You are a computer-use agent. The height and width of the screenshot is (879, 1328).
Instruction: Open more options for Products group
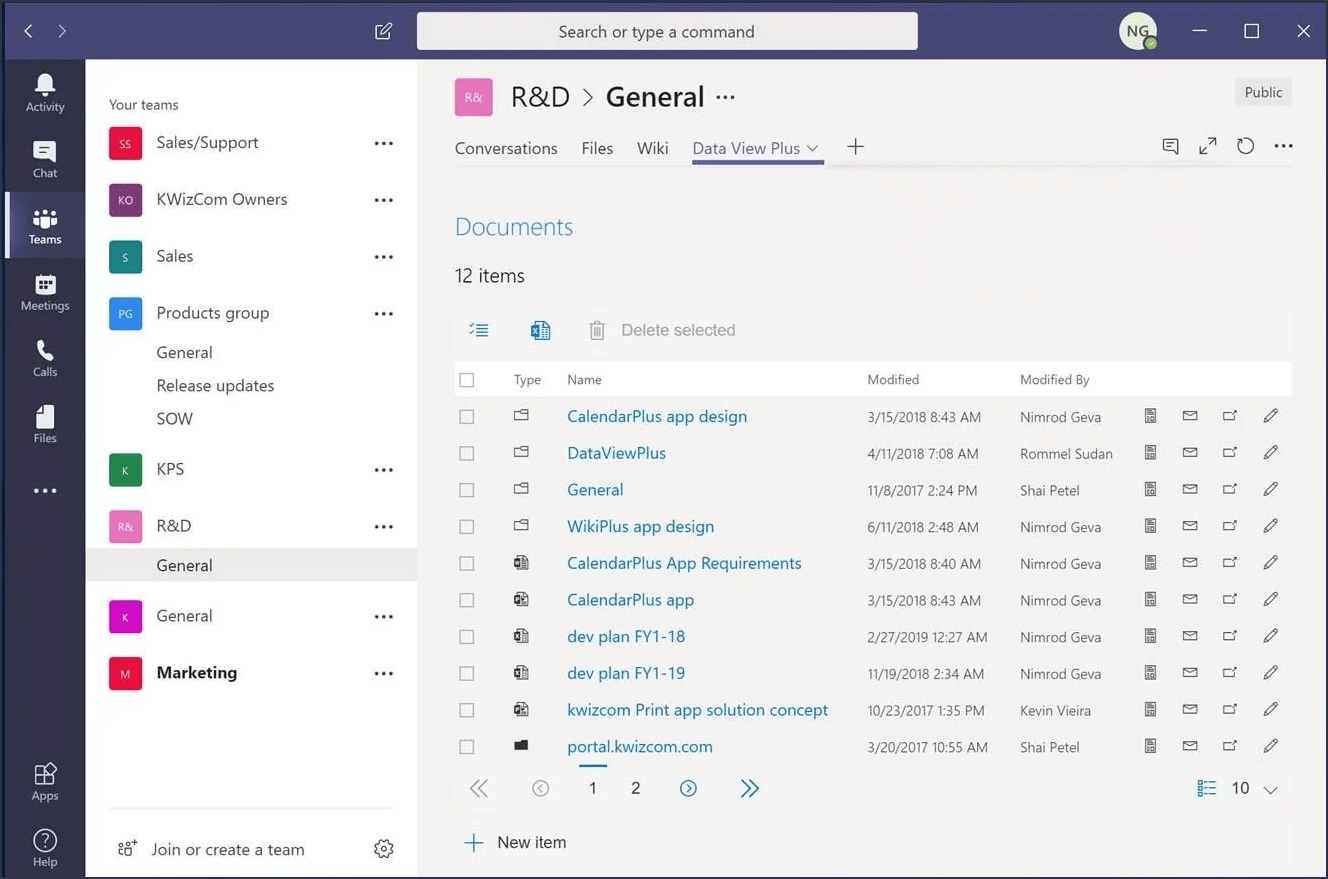point(384,314)
